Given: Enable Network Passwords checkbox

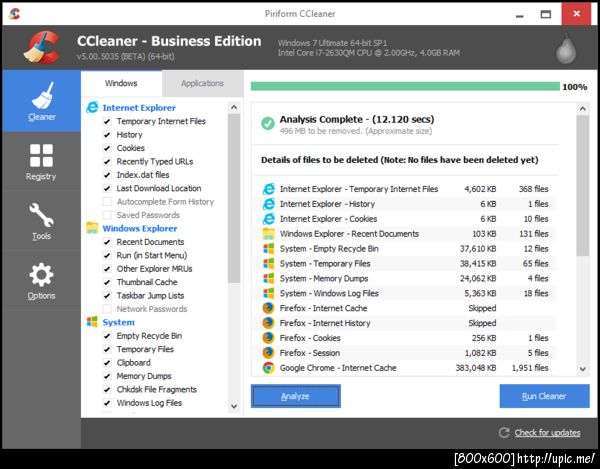Looking at the screenshot, I should (x=107, y=309).
